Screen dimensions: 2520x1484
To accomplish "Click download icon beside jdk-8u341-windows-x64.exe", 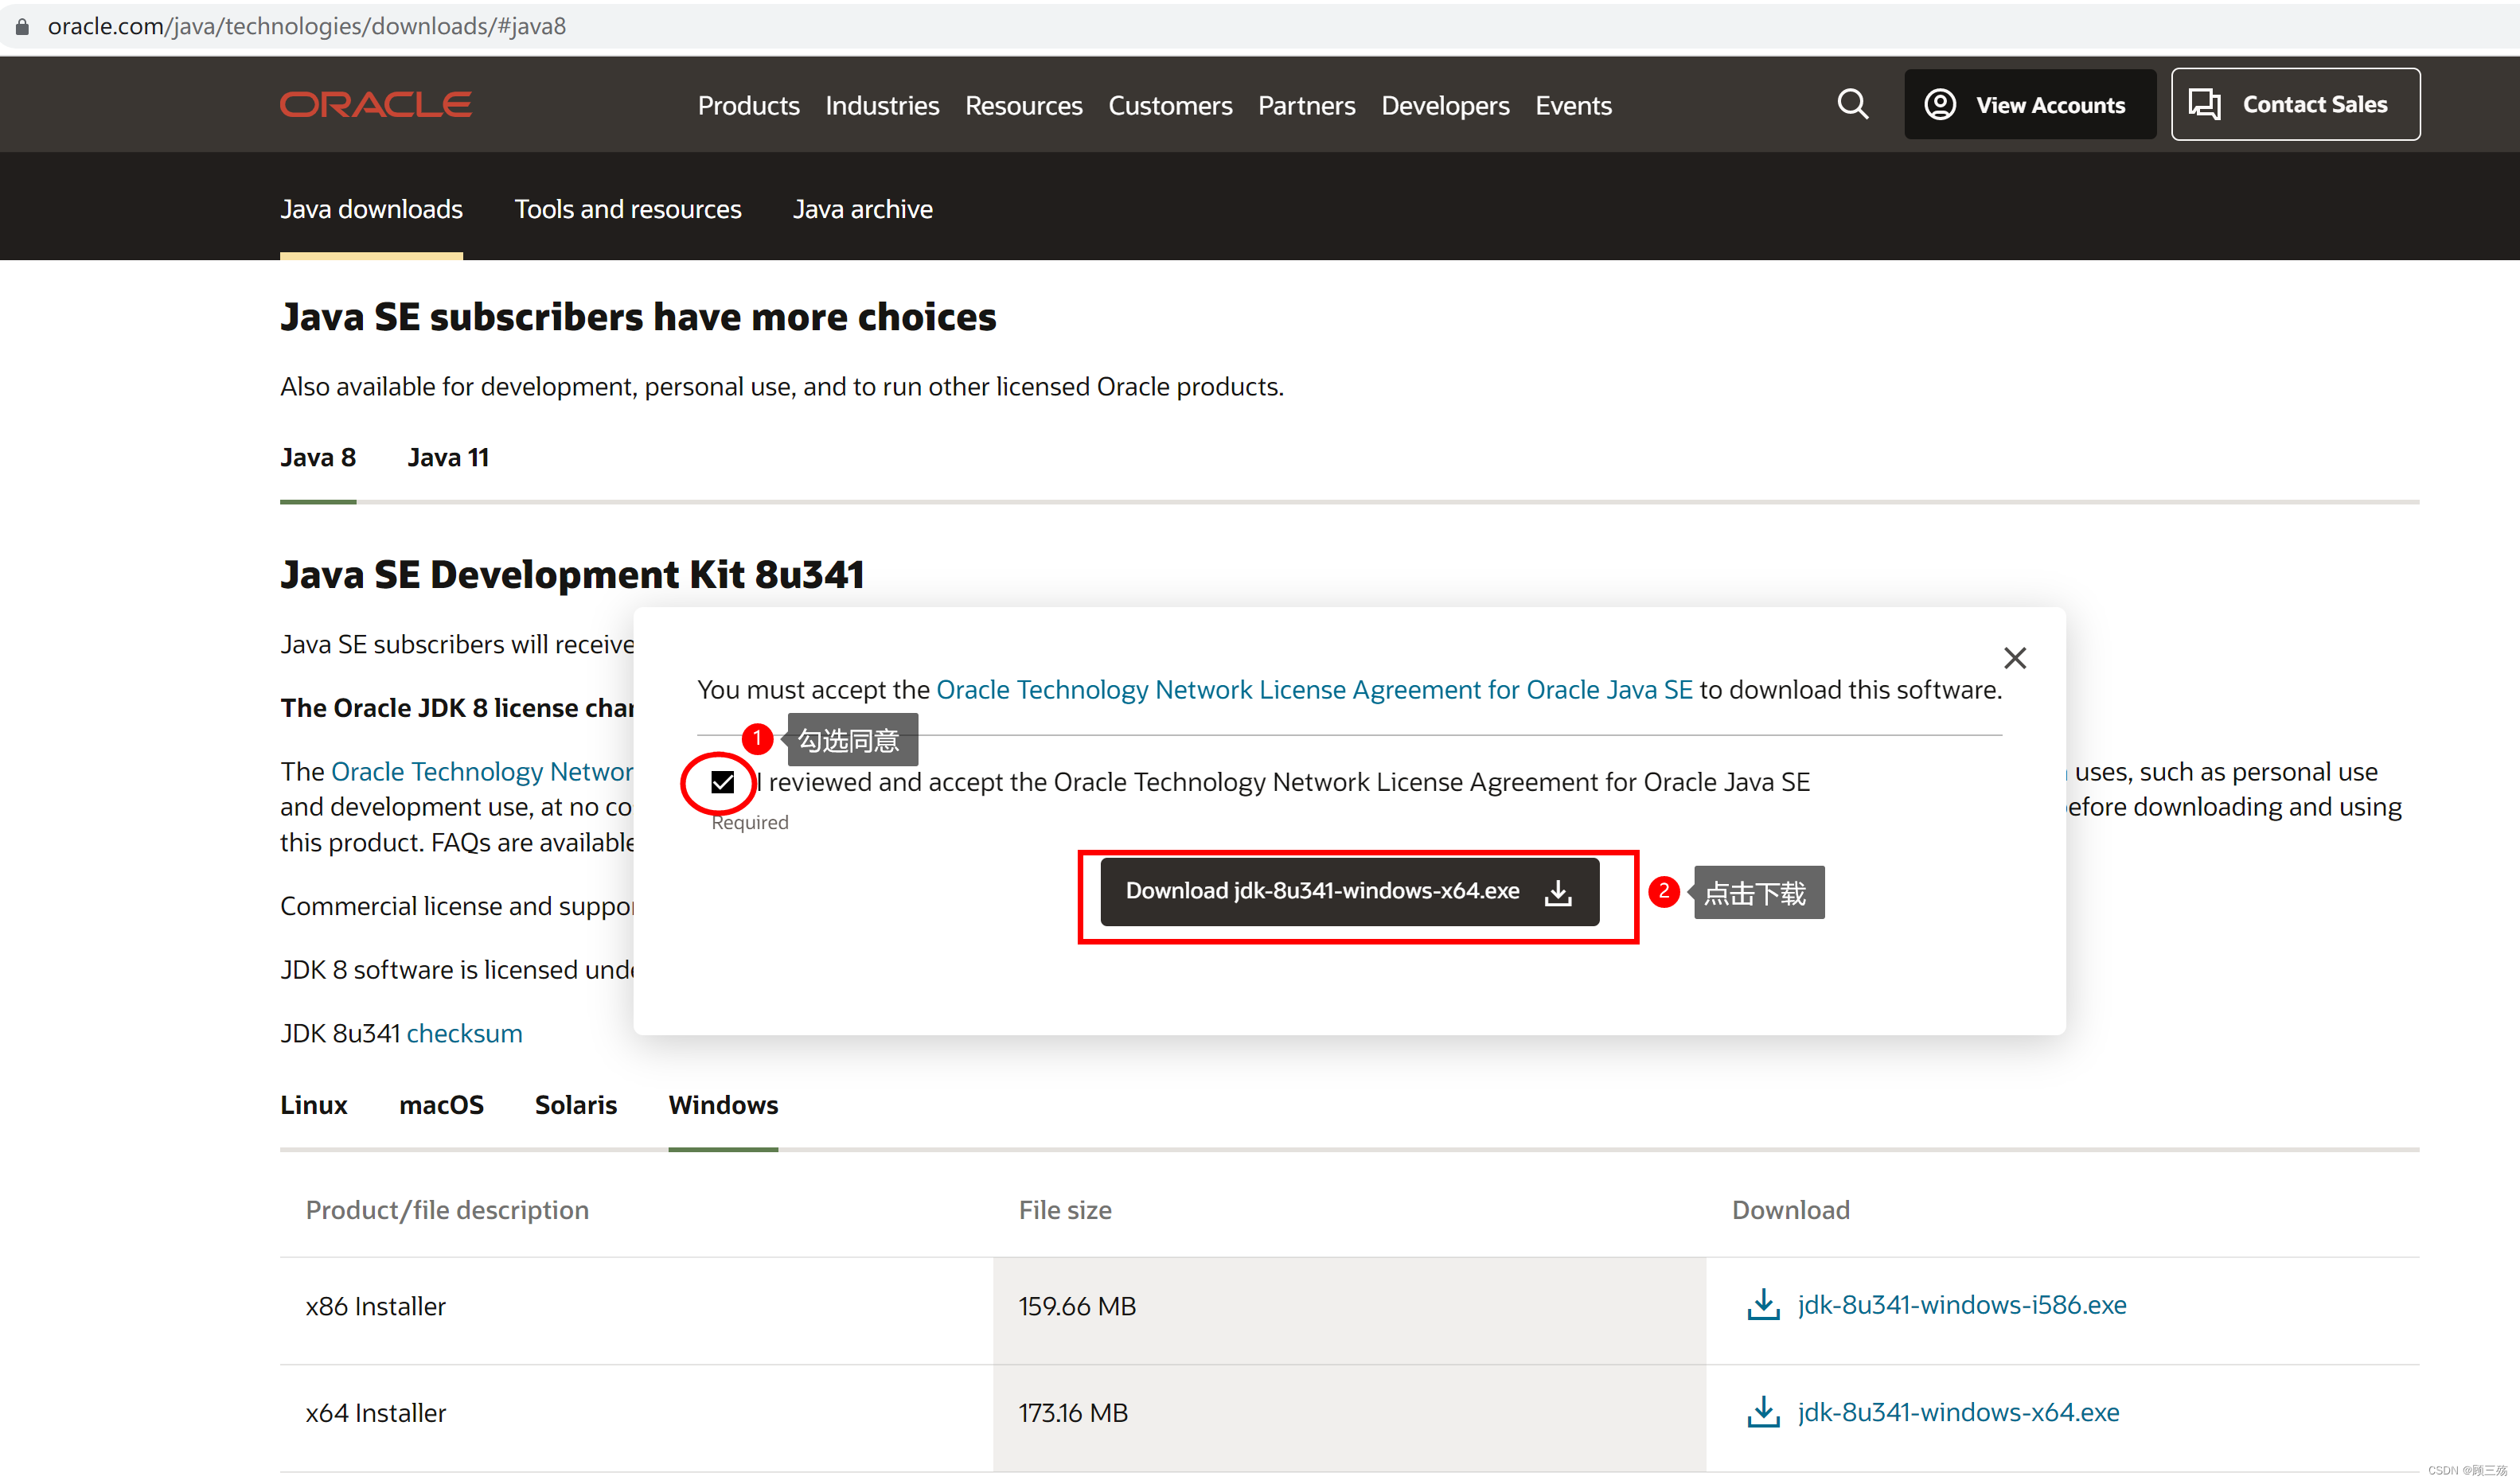I will [x=1763, y=1411].
